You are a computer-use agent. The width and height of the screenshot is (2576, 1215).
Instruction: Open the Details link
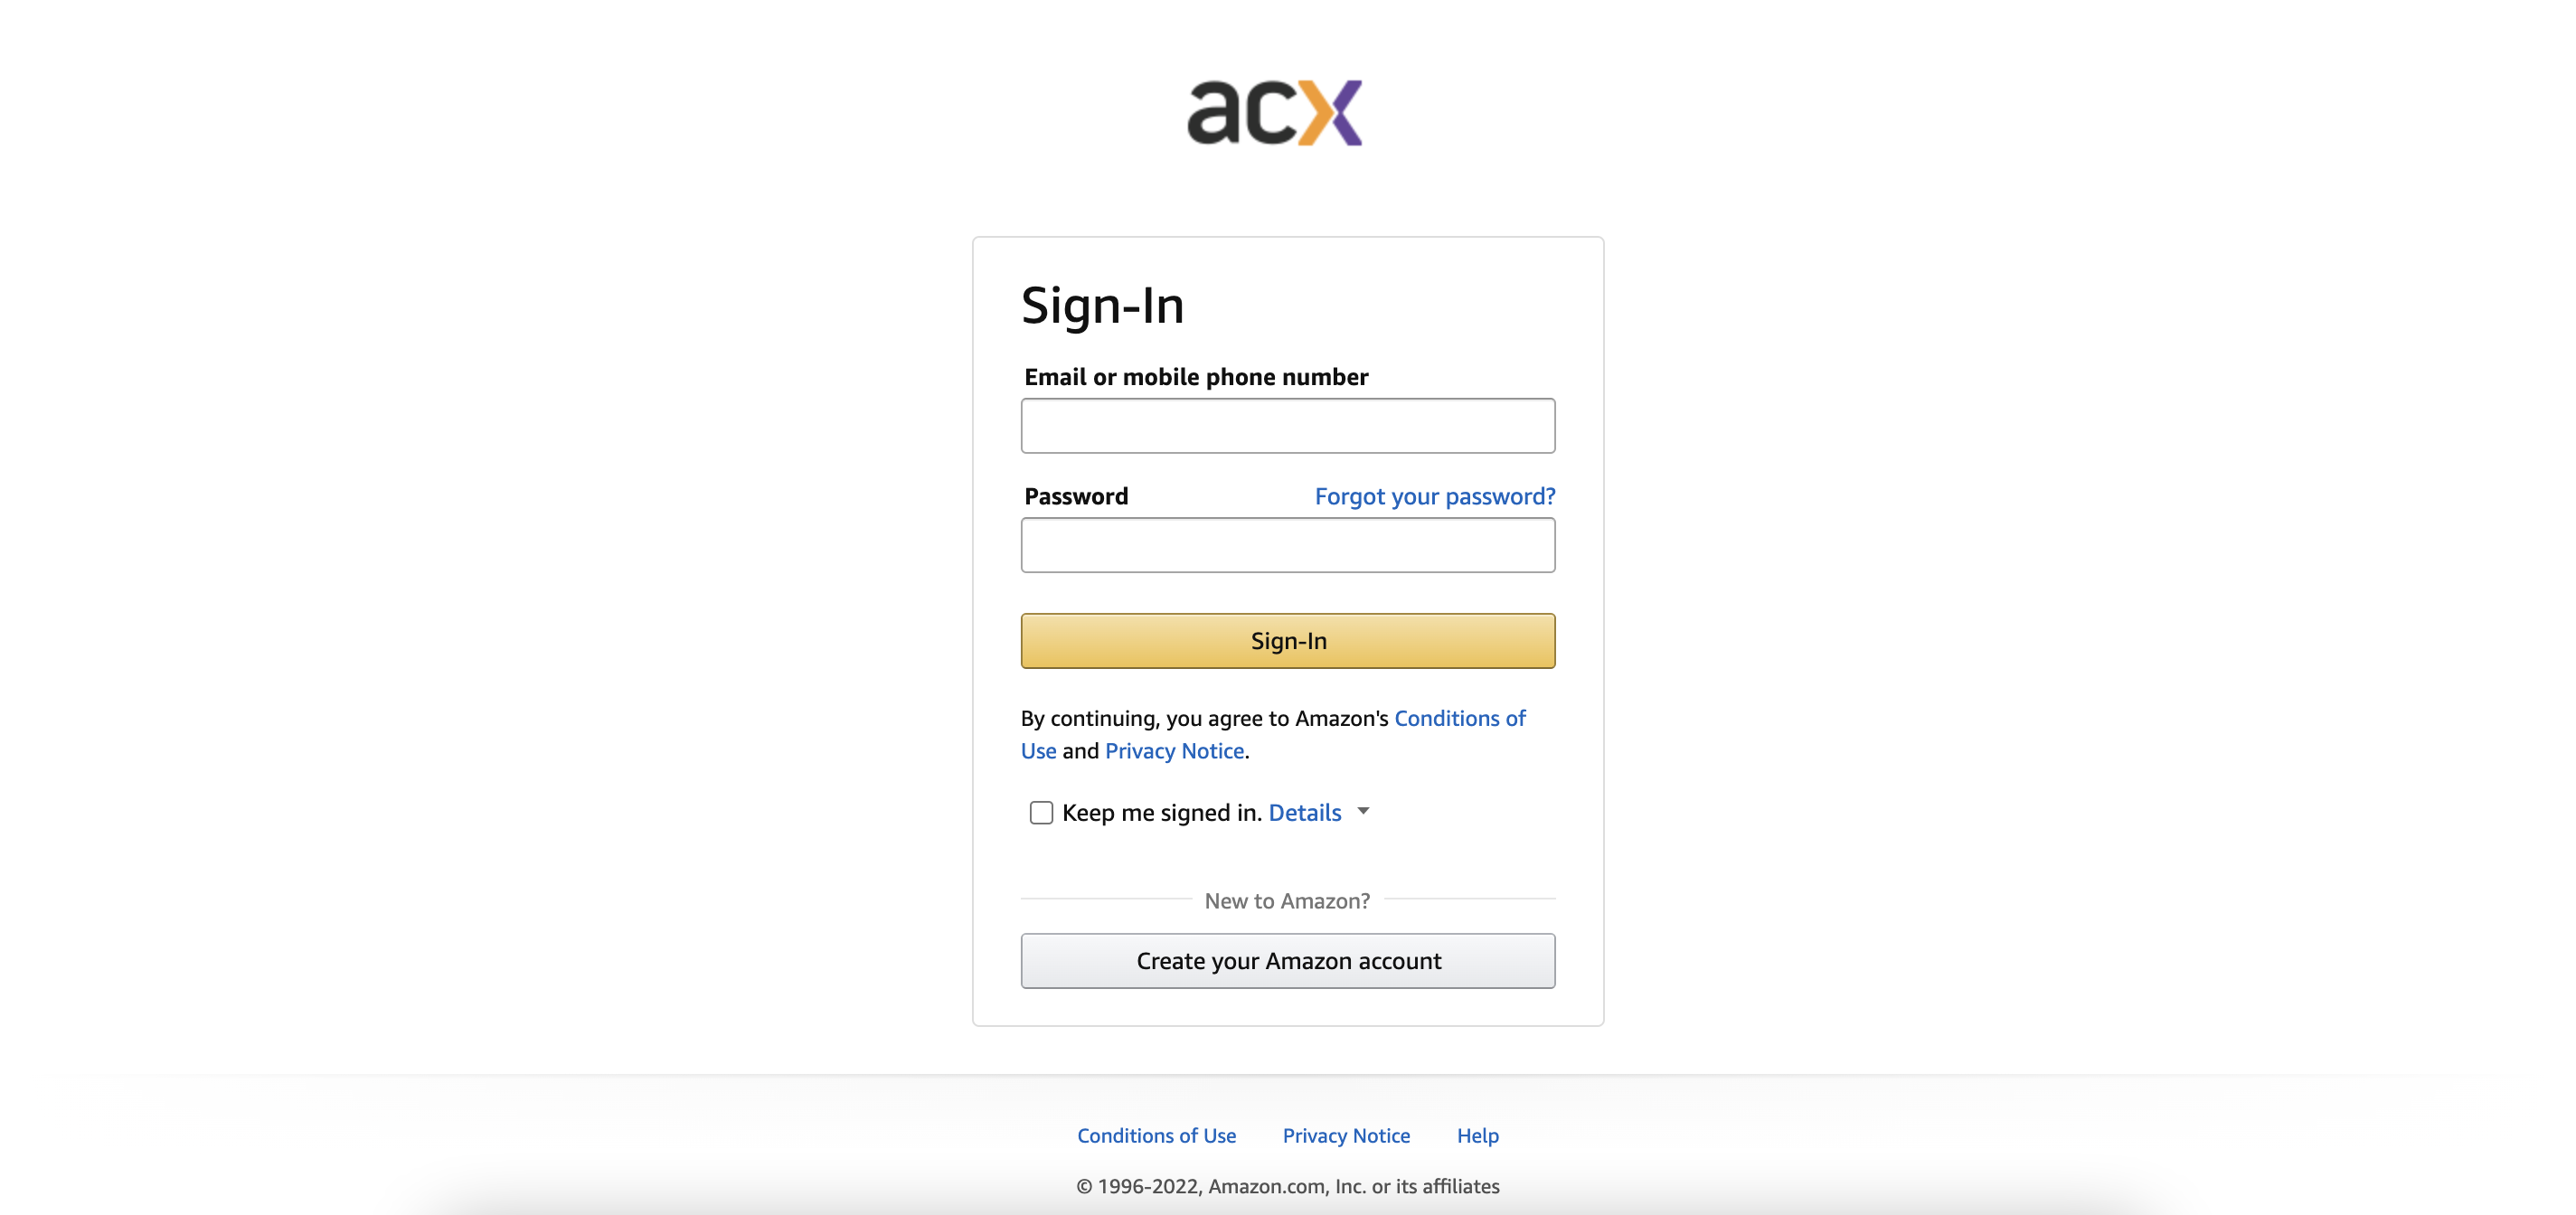coord(1305,812)
